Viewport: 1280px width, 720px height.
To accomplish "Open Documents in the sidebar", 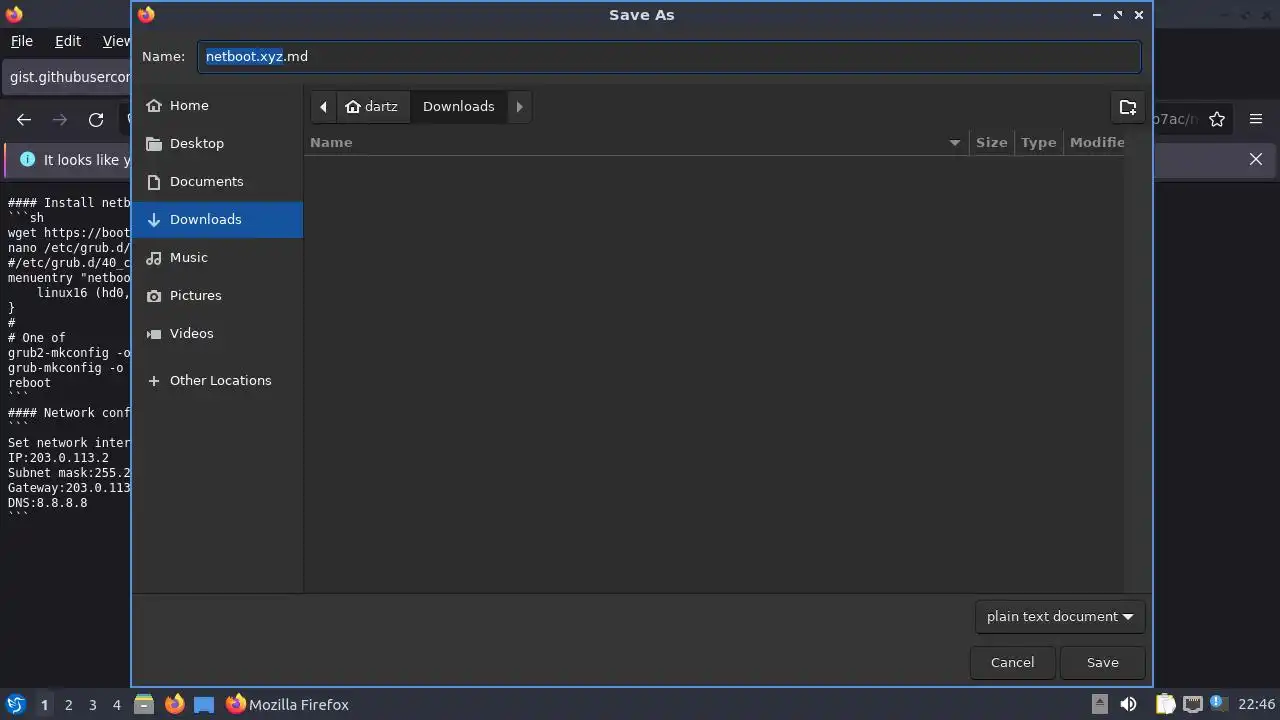I will click(x=217, y=181).
